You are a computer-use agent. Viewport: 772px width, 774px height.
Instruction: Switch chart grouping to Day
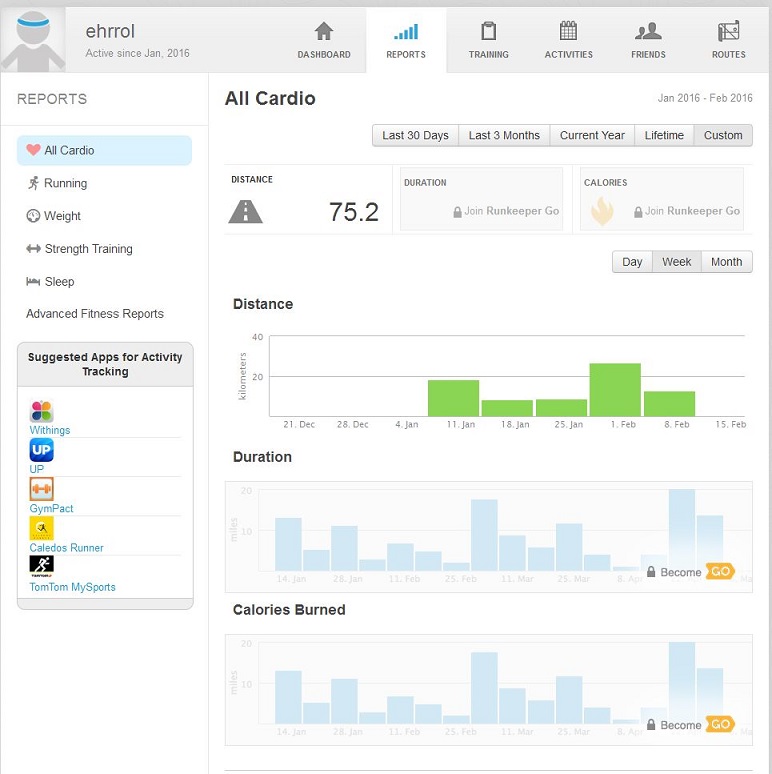(632, 262)
